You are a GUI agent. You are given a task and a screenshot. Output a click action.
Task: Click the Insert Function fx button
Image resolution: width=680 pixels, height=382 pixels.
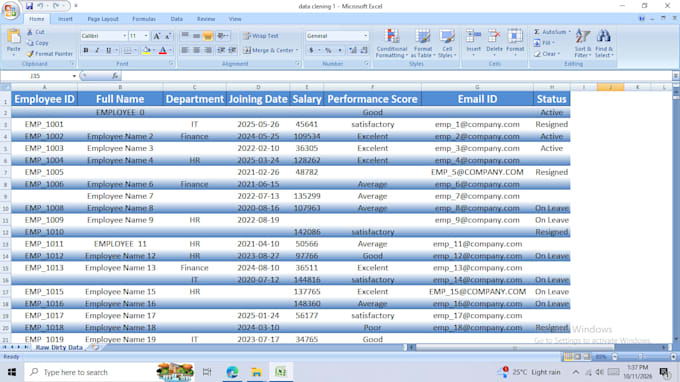(x=115, y=76)
